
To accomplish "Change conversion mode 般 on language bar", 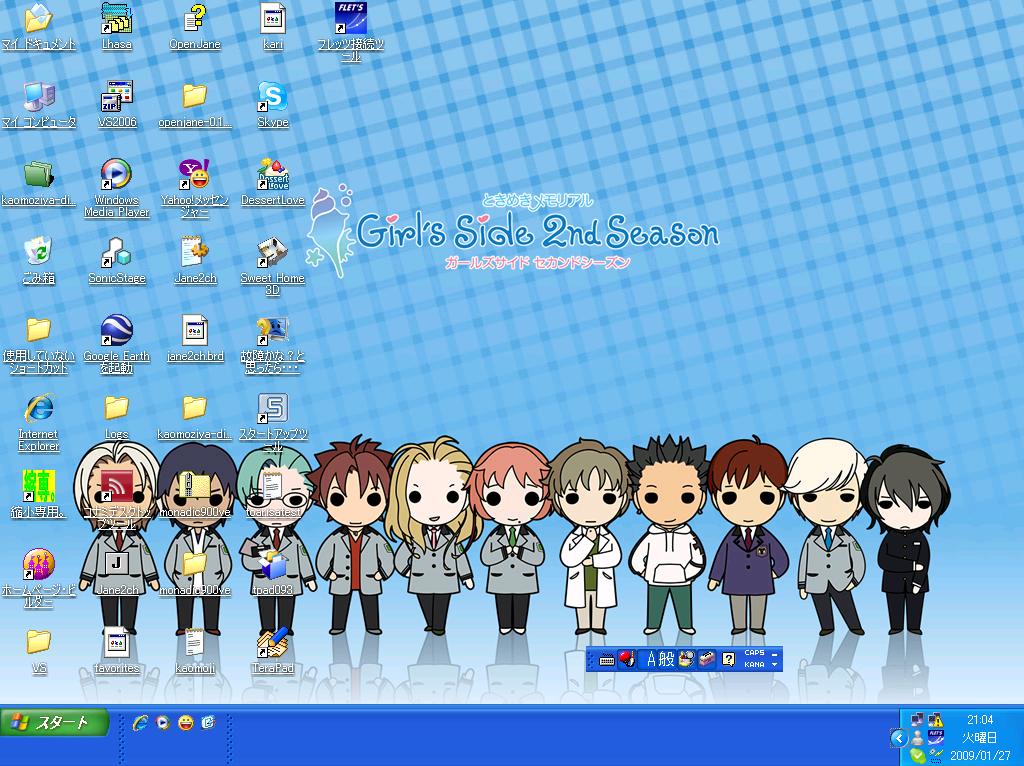I will (x=666, y=659).
